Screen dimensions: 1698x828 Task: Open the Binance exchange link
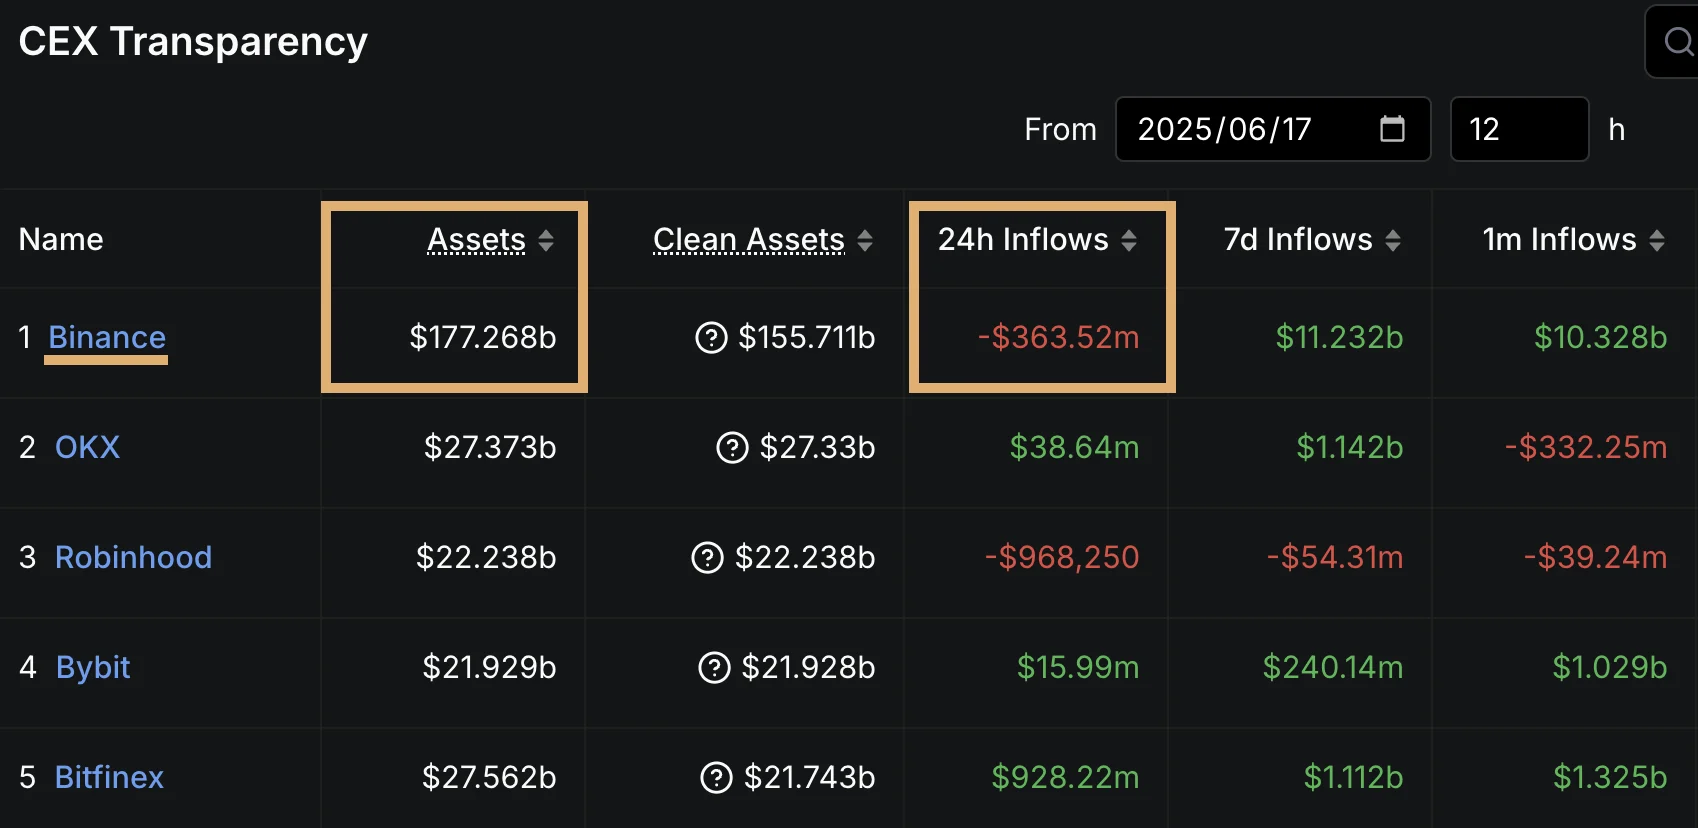107,338
